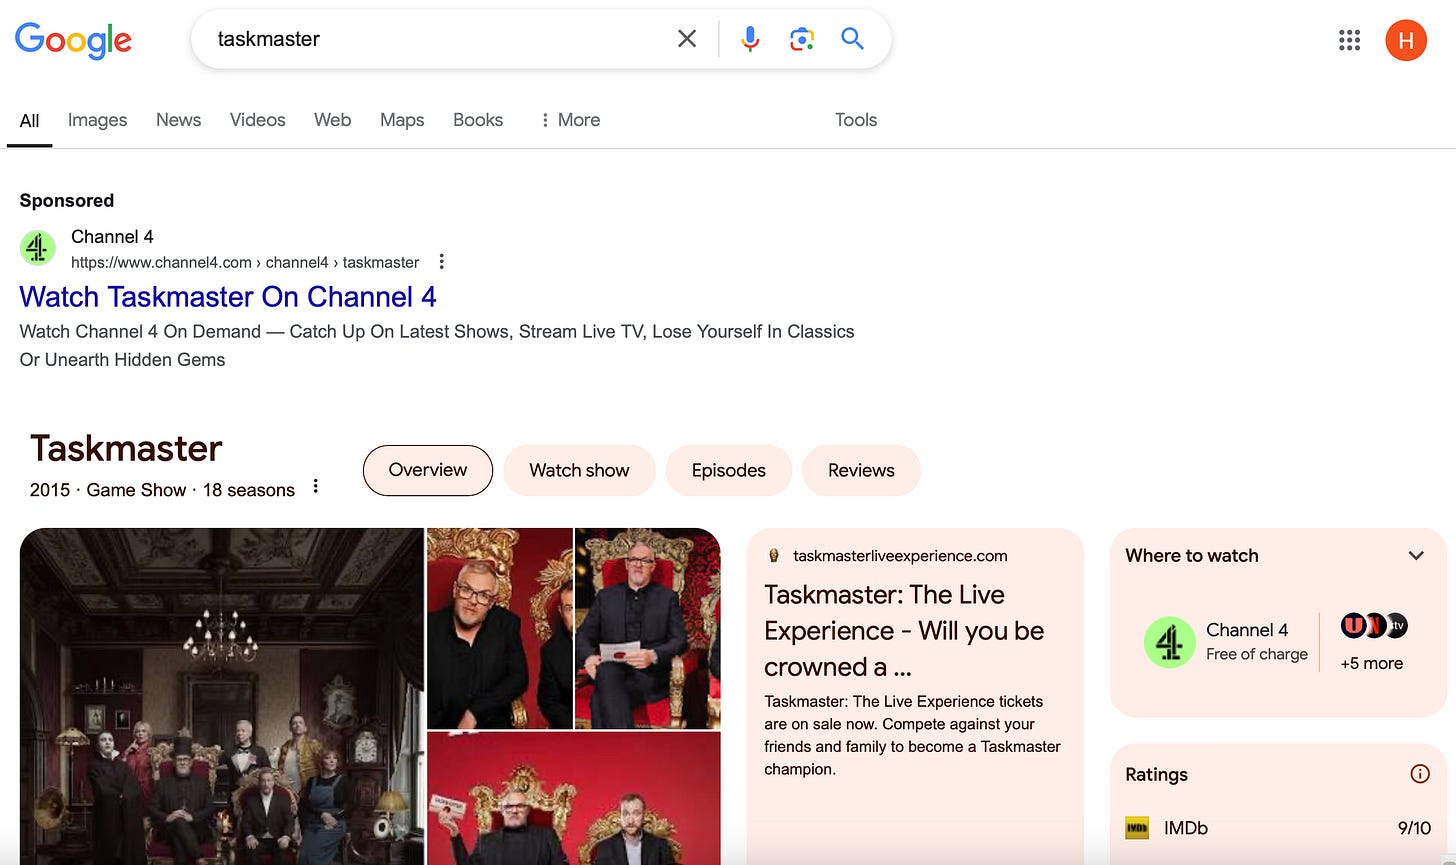The width and height of the screenshot is (1456, 865).
Task: Open the Watch Taskmaster On Channel 4 link
Action: click(228, 297)
